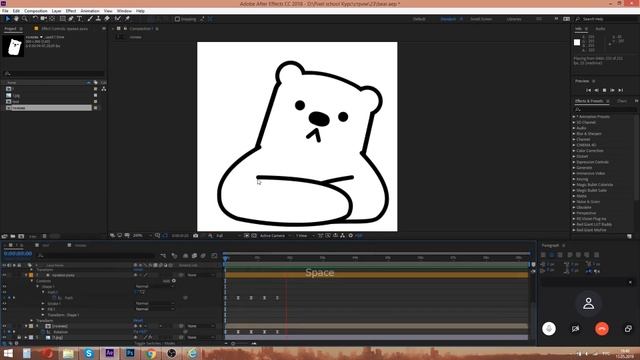640x360 pixels.
Task: Open the Layer menu
Action: coord(57,11)
